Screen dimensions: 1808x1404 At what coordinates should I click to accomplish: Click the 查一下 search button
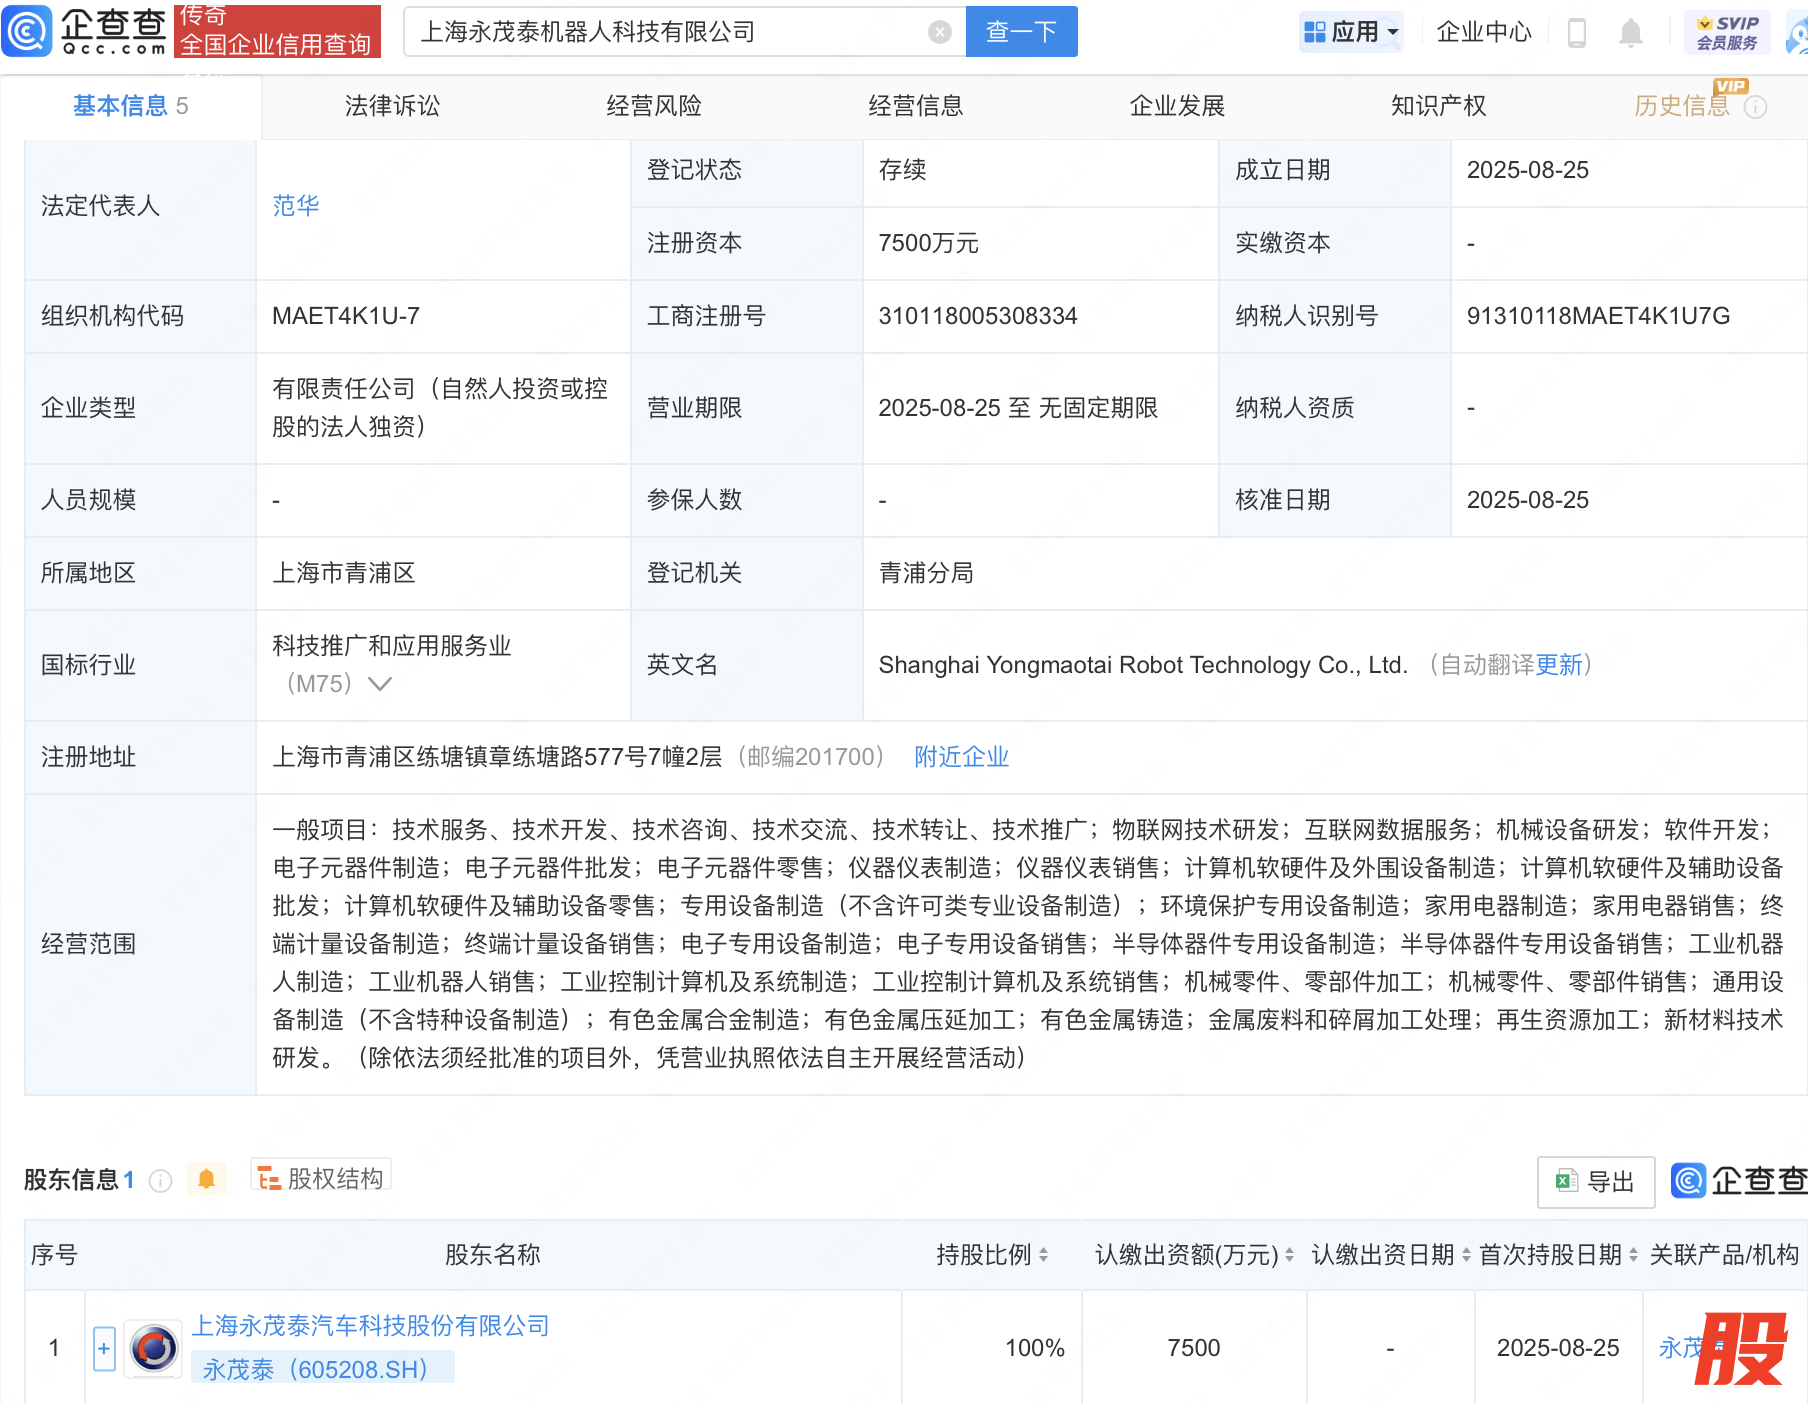(1021, 32)
